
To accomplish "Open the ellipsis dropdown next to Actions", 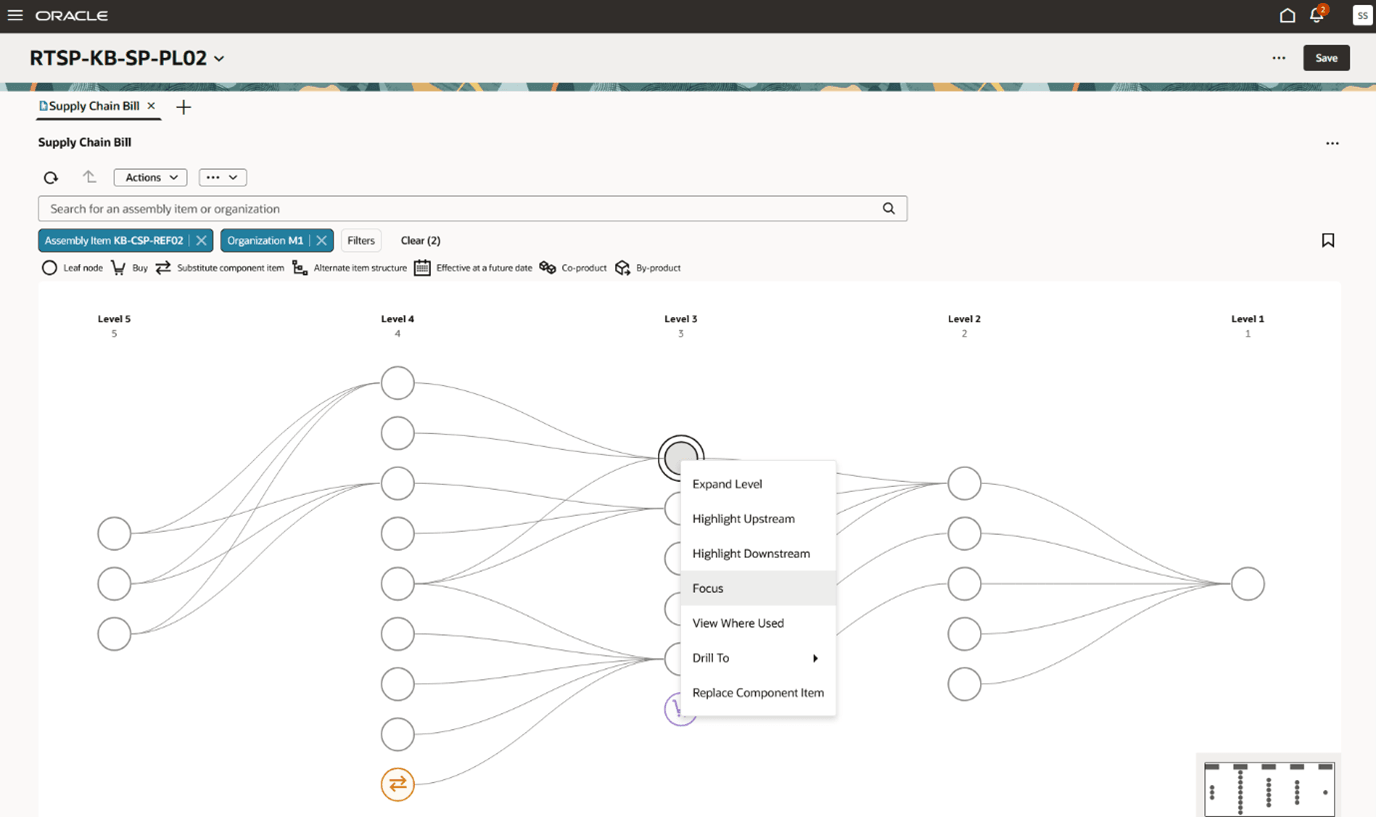I will (x=222, y=177).
